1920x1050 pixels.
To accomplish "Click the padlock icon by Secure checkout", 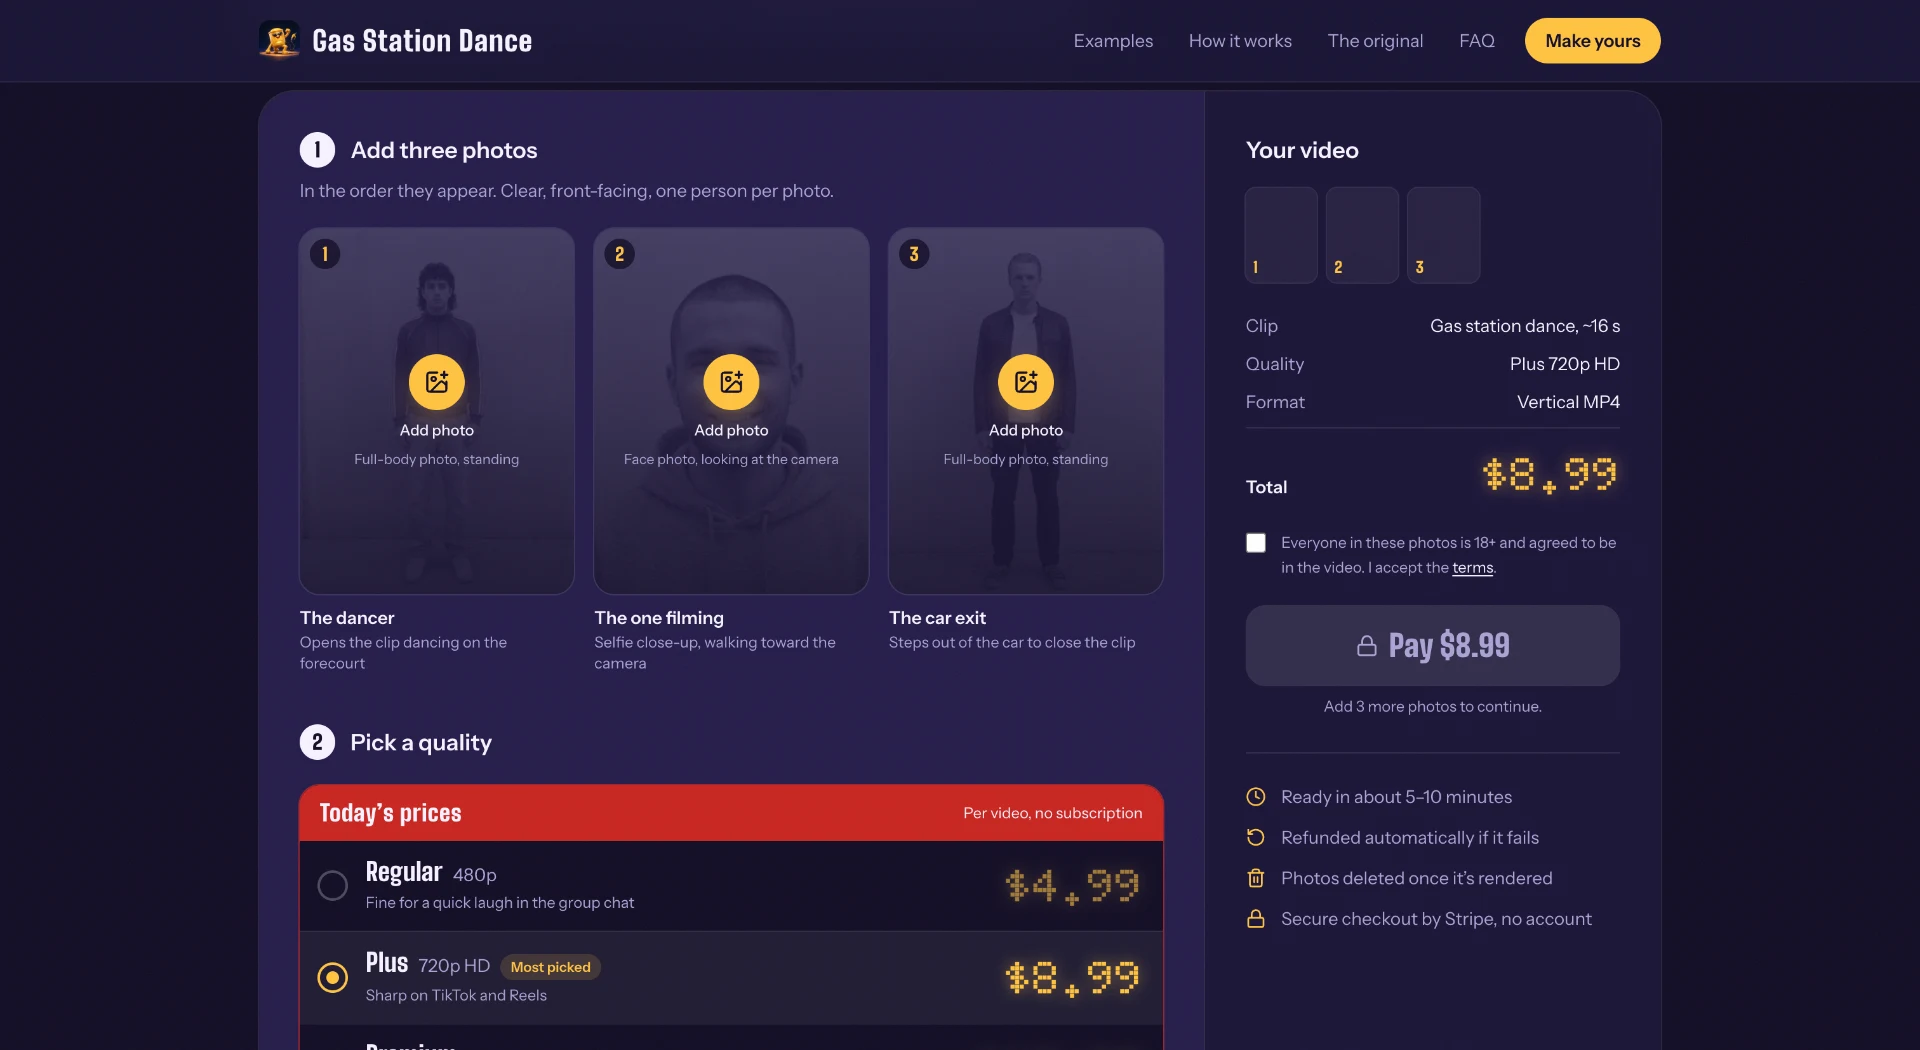I will [x=1256, y=919].
